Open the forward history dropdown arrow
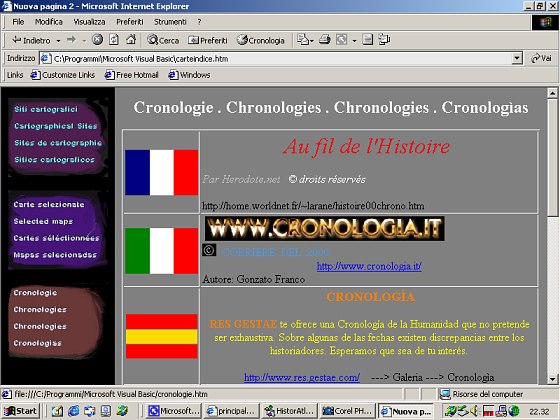The width and height of the screenshot is (560, 420). (x=84, y=40)
